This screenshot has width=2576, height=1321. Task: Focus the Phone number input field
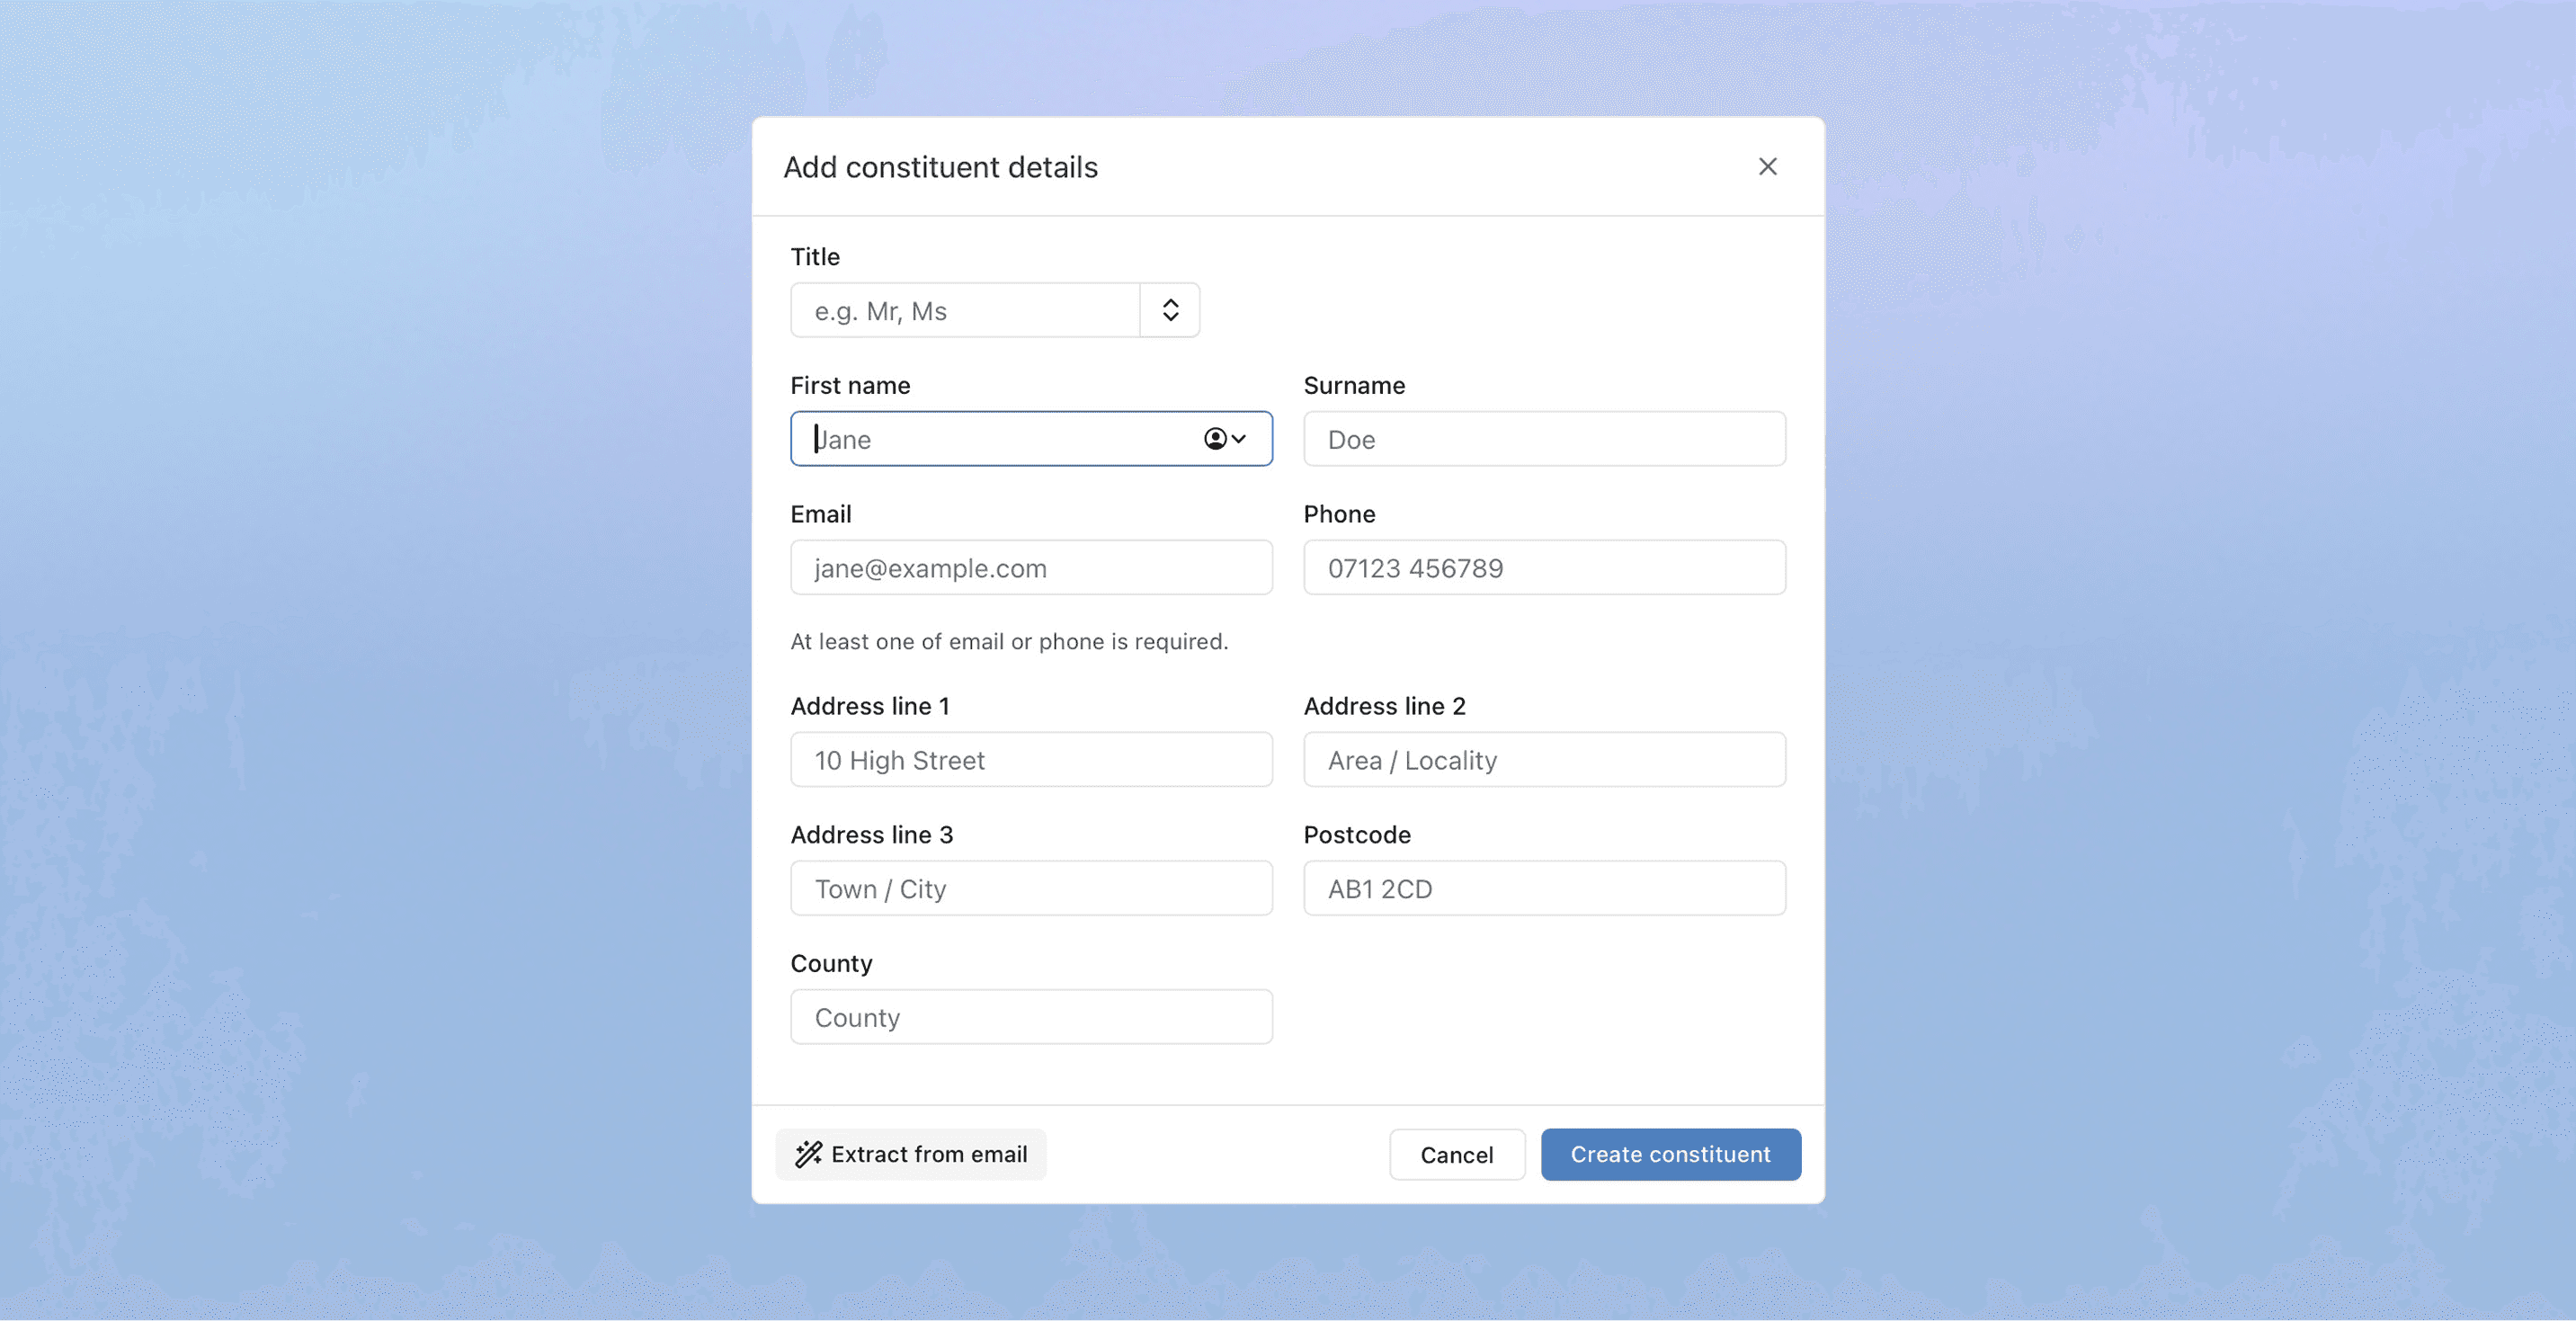coord(1543,567)
